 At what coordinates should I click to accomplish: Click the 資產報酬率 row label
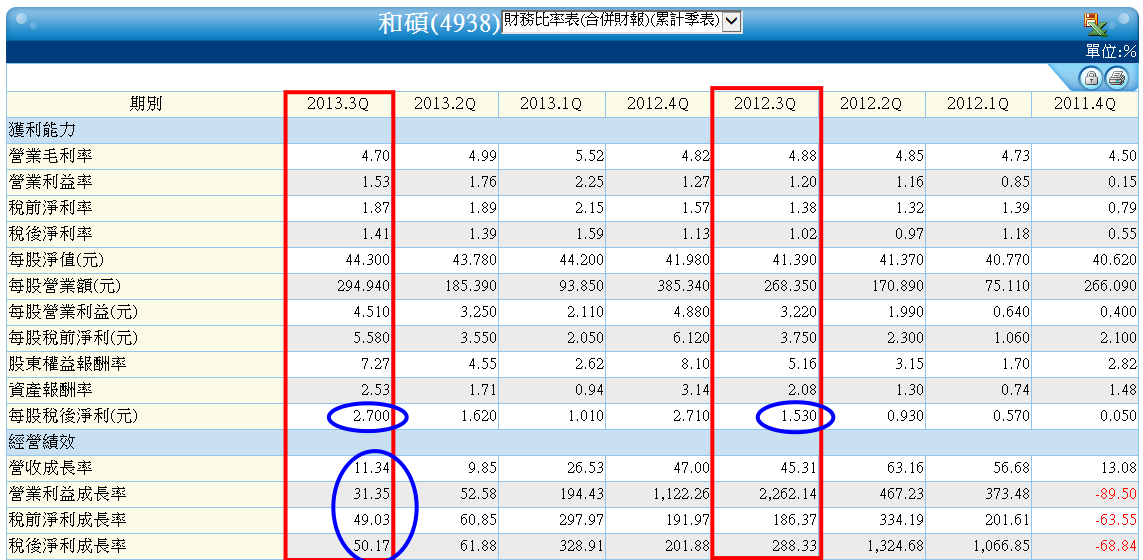[x=50, y=391]
